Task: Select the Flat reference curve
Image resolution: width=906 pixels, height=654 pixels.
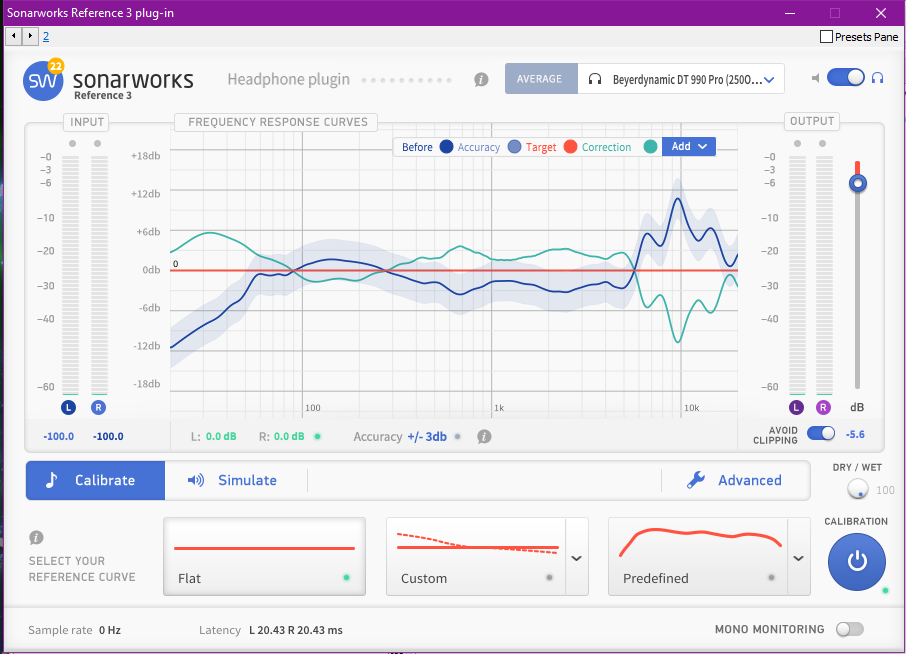Action: pyautogui.click(x=264, y=556)
